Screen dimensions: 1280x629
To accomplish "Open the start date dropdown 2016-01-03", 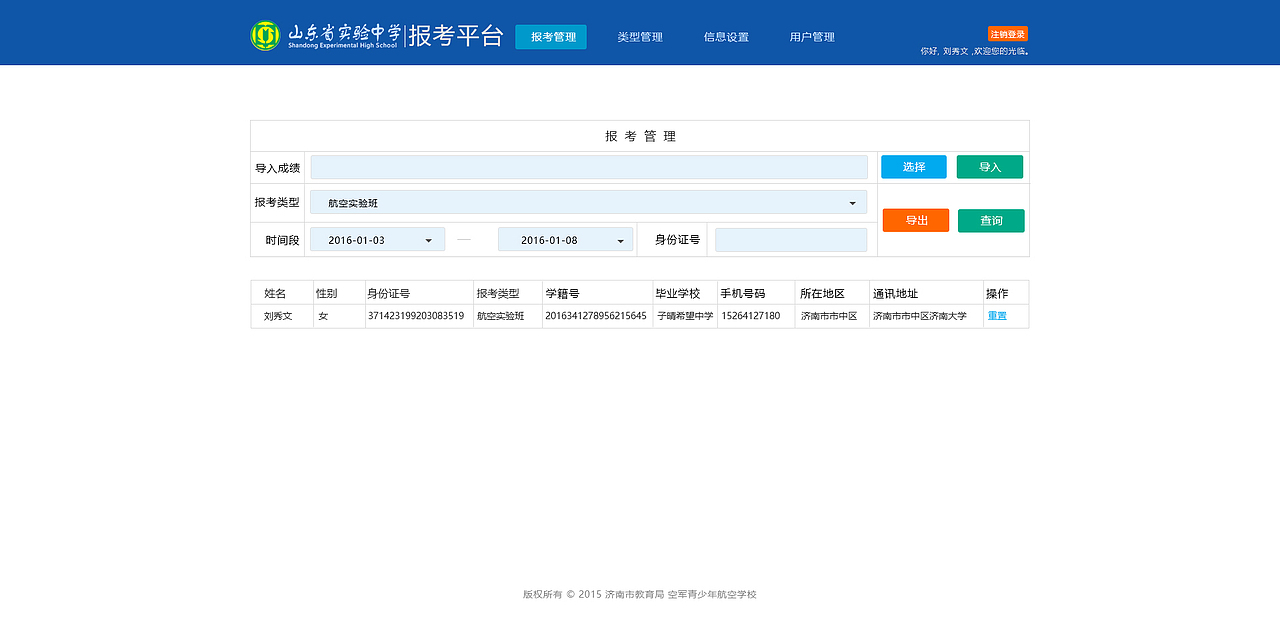I will pyautogui.click(x=377, y=239).
